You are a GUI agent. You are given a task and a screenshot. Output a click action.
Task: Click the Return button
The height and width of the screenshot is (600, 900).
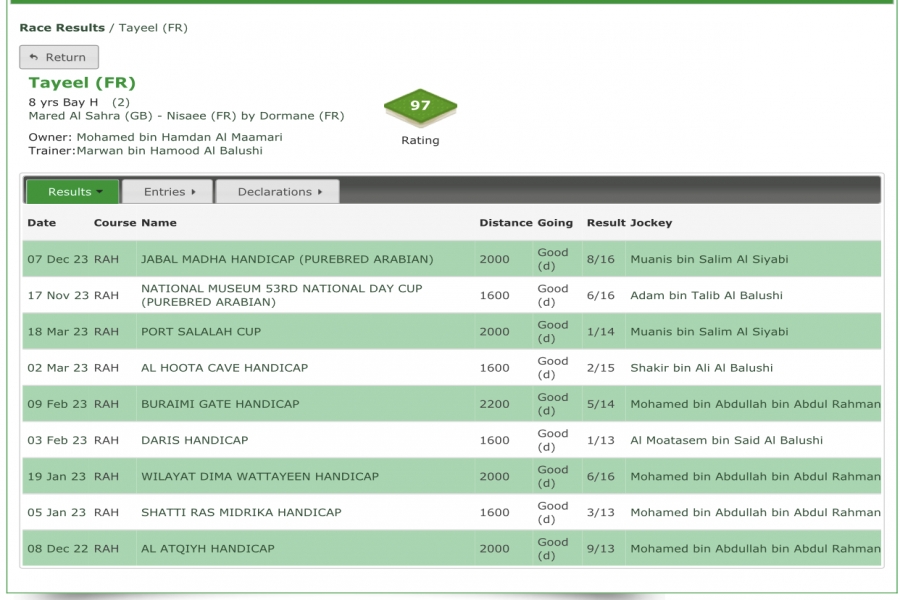click(59, 57)
